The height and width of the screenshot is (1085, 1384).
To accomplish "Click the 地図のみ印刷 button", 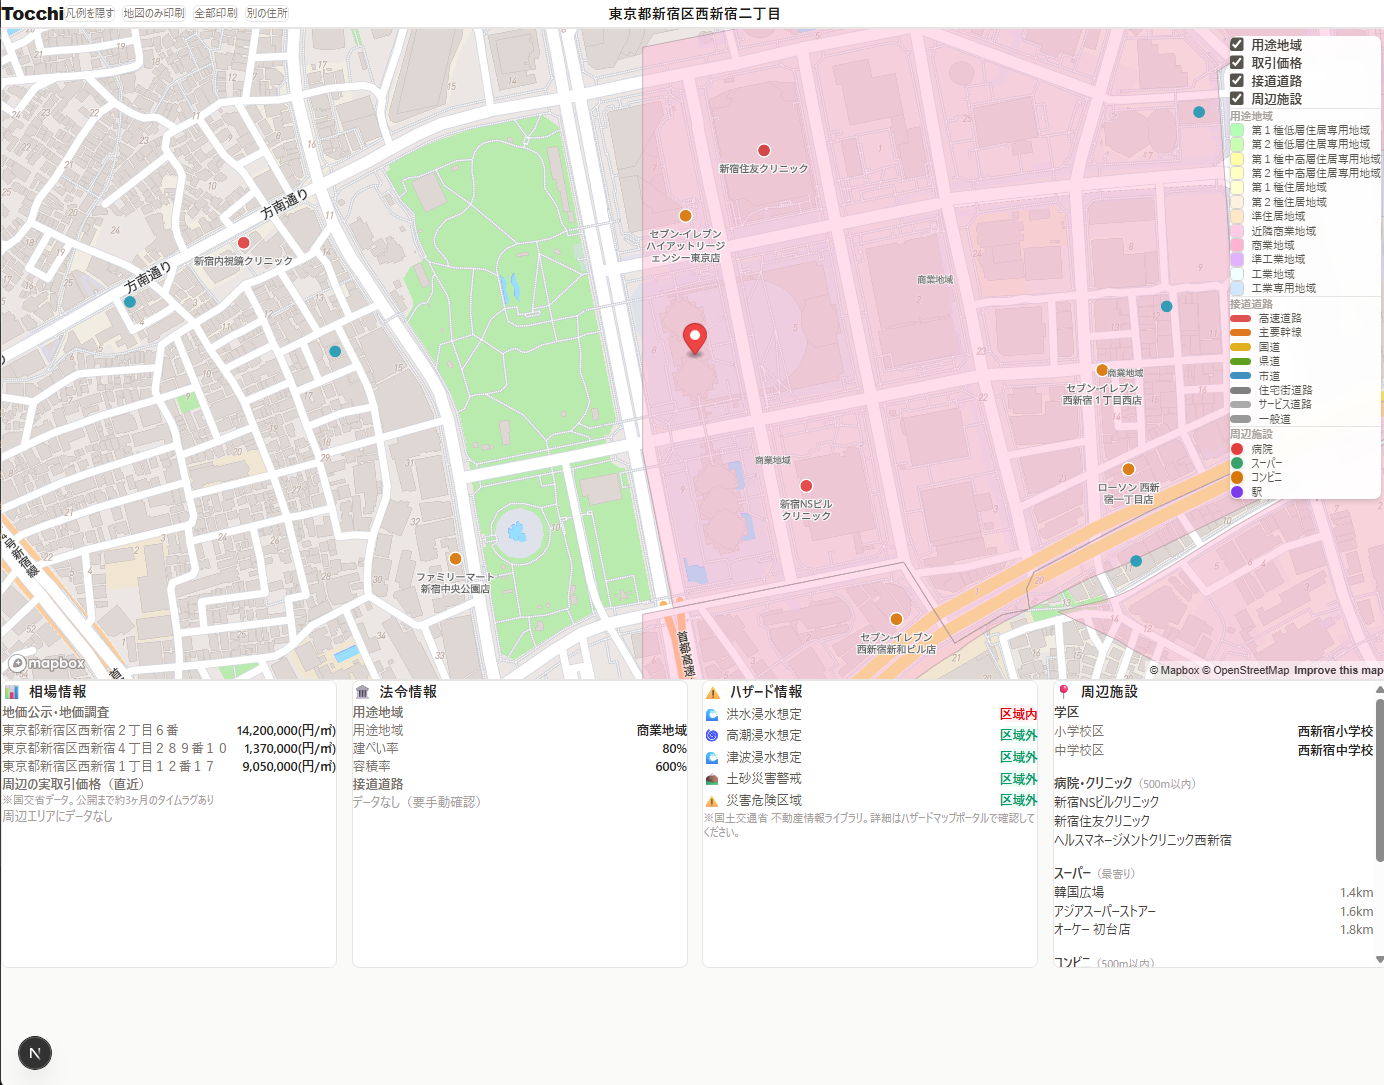I will pyautogui.click(x=154, y=13).
